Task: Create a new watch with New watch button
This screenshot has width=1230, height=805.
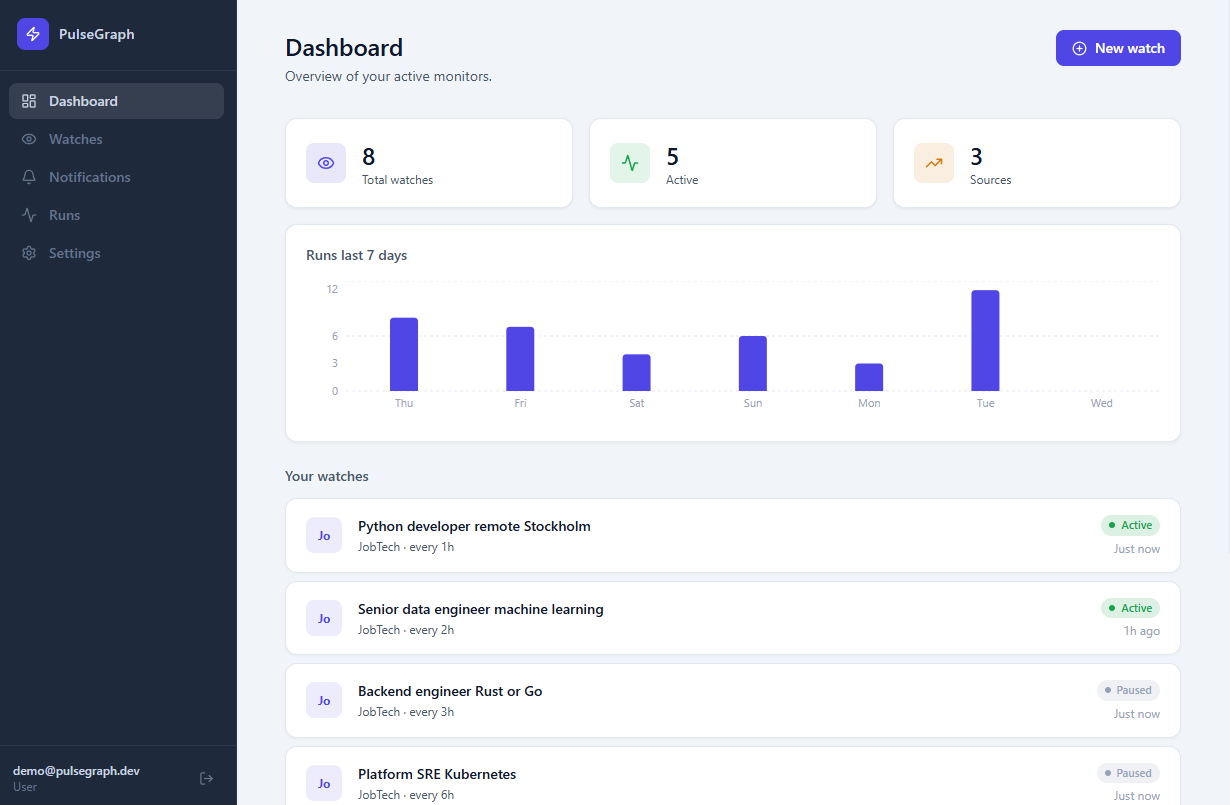Action: [1118, 48]
